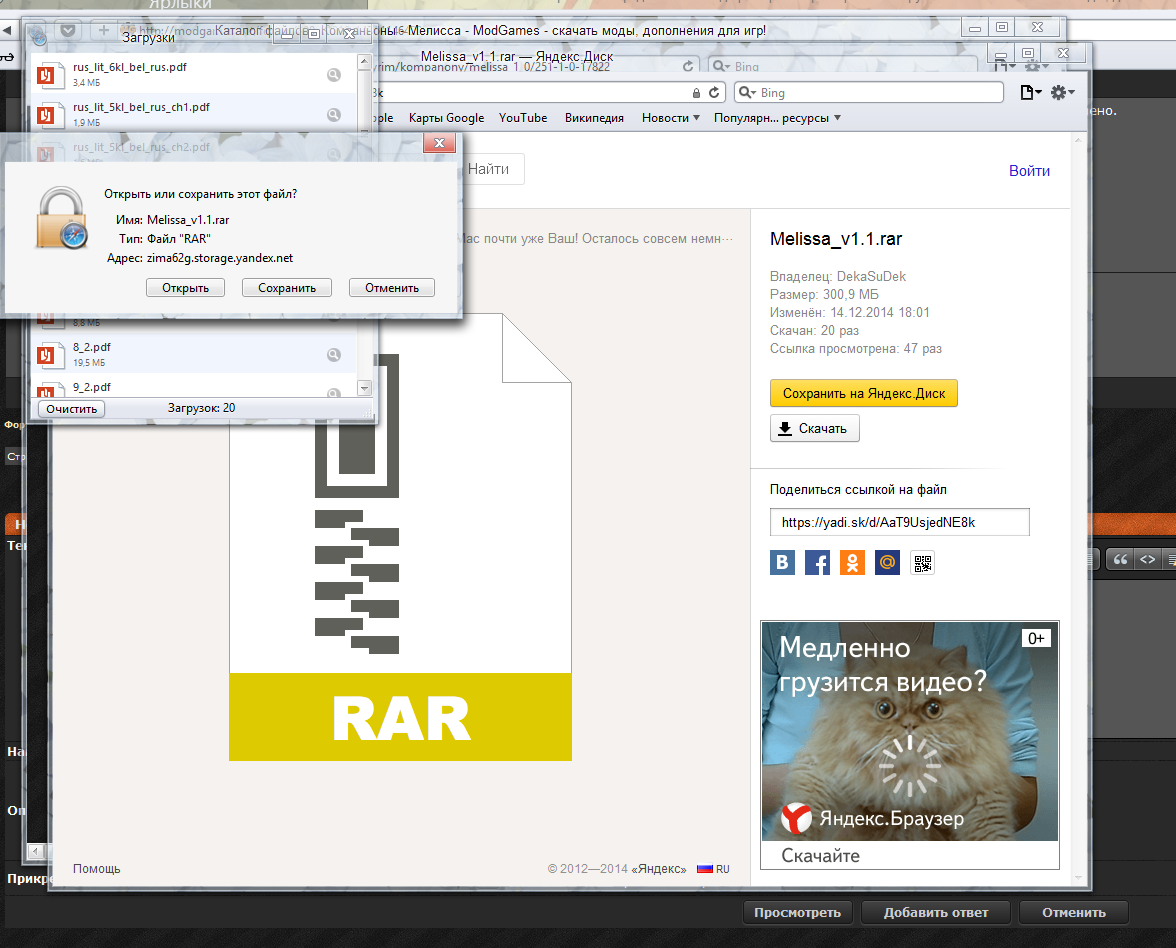The image size is (1176, 948).
Task: Open the Melissa_v1.1.rar file via Открыть
Action: pos(185,288)
